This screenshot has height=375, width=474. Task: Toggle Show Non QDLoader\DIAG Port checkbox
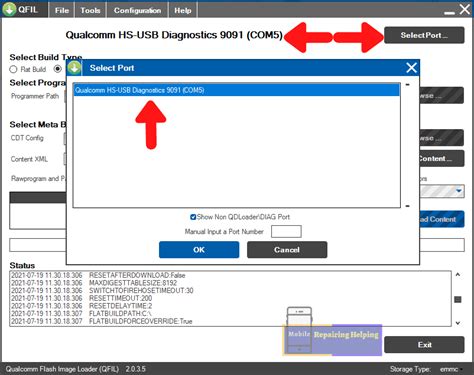193,217
